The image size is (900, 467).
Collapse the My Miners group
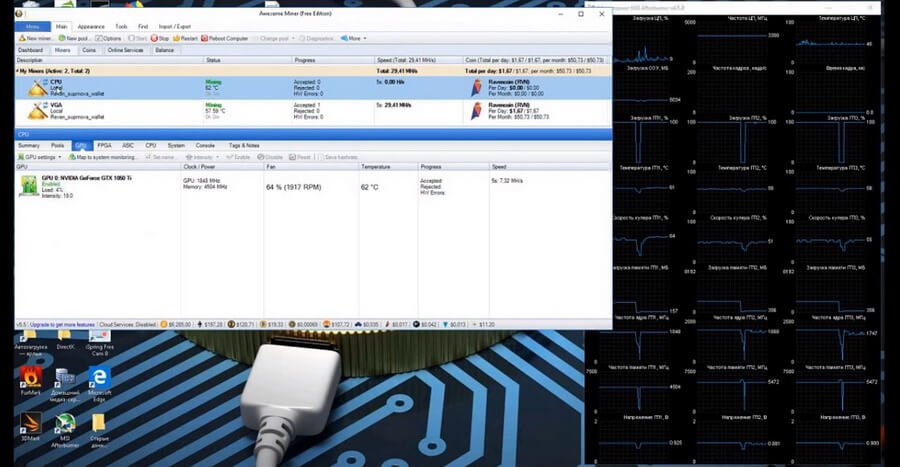17,71
